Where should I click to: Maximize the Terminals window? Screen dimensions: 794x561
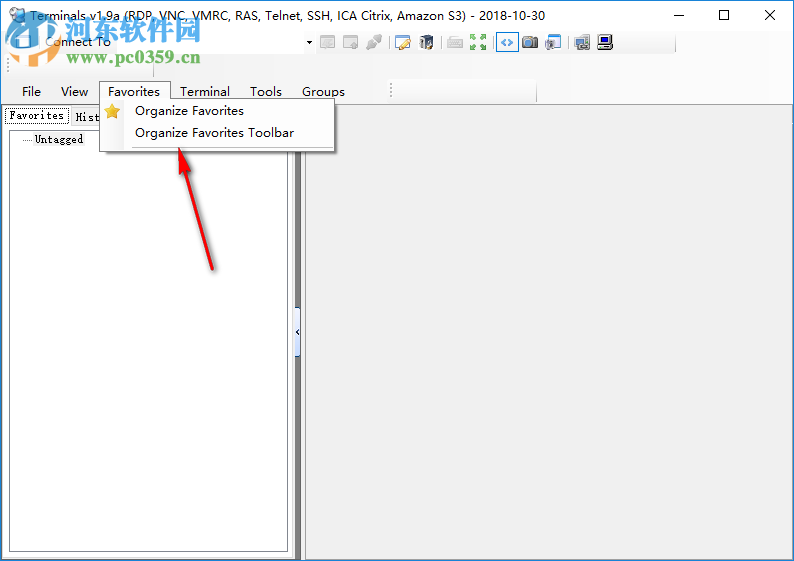[x=724, y=16]
